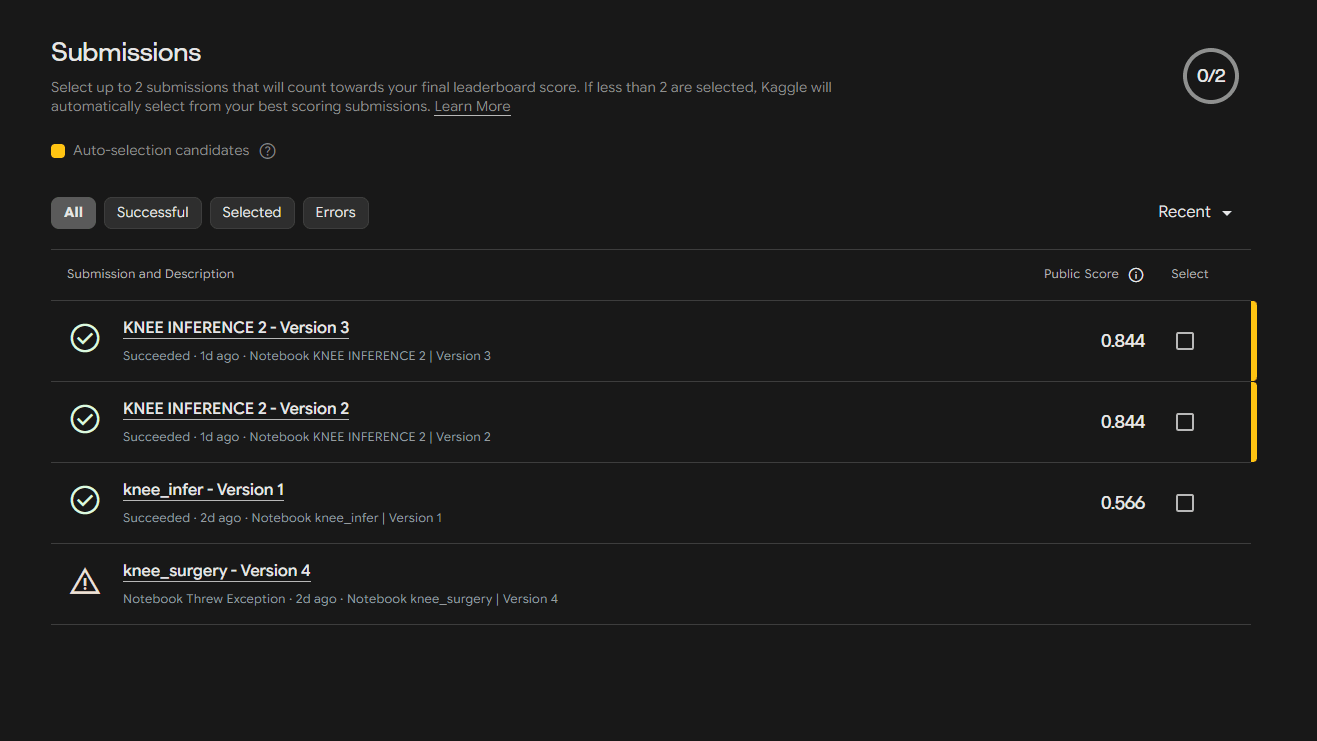Click the yellow Auto-selection candidates swatch
This screenshot has width=1317, height=741.
58,151
